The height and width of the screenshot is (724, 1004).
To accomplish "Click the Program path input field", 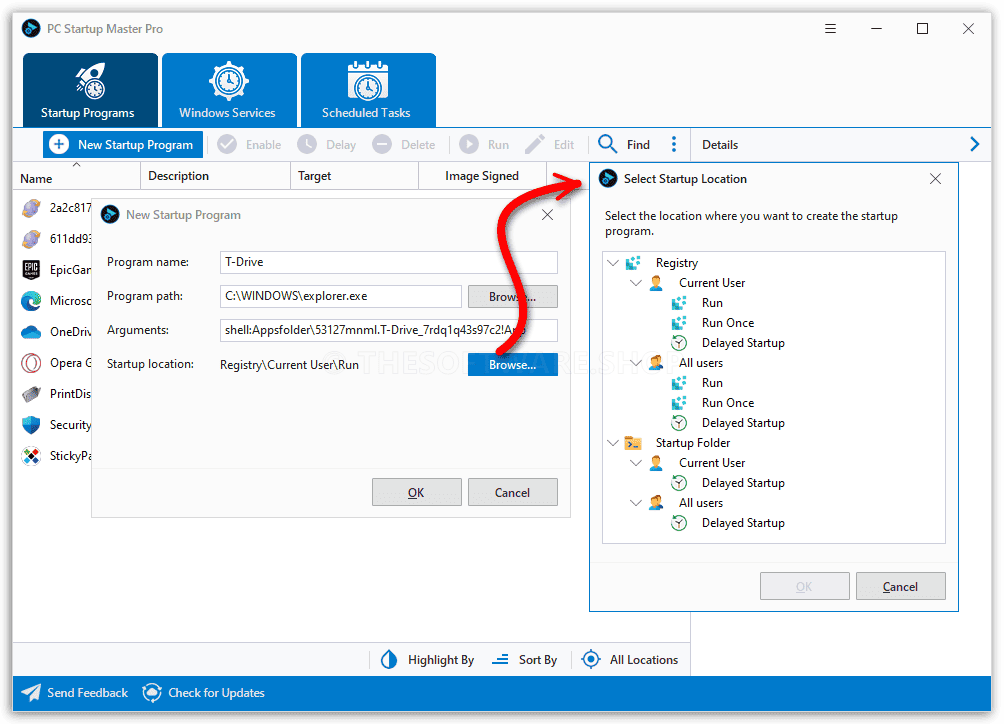I will pos(341,296).
